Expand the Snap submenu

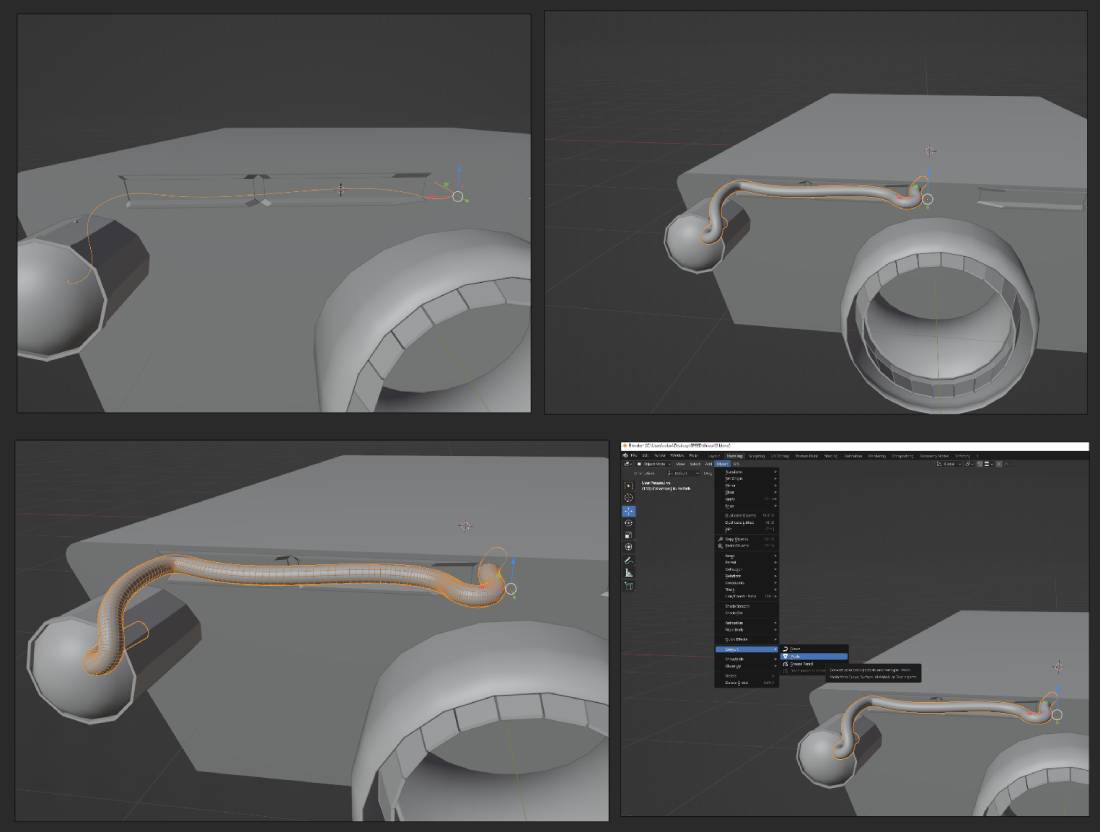747,506
